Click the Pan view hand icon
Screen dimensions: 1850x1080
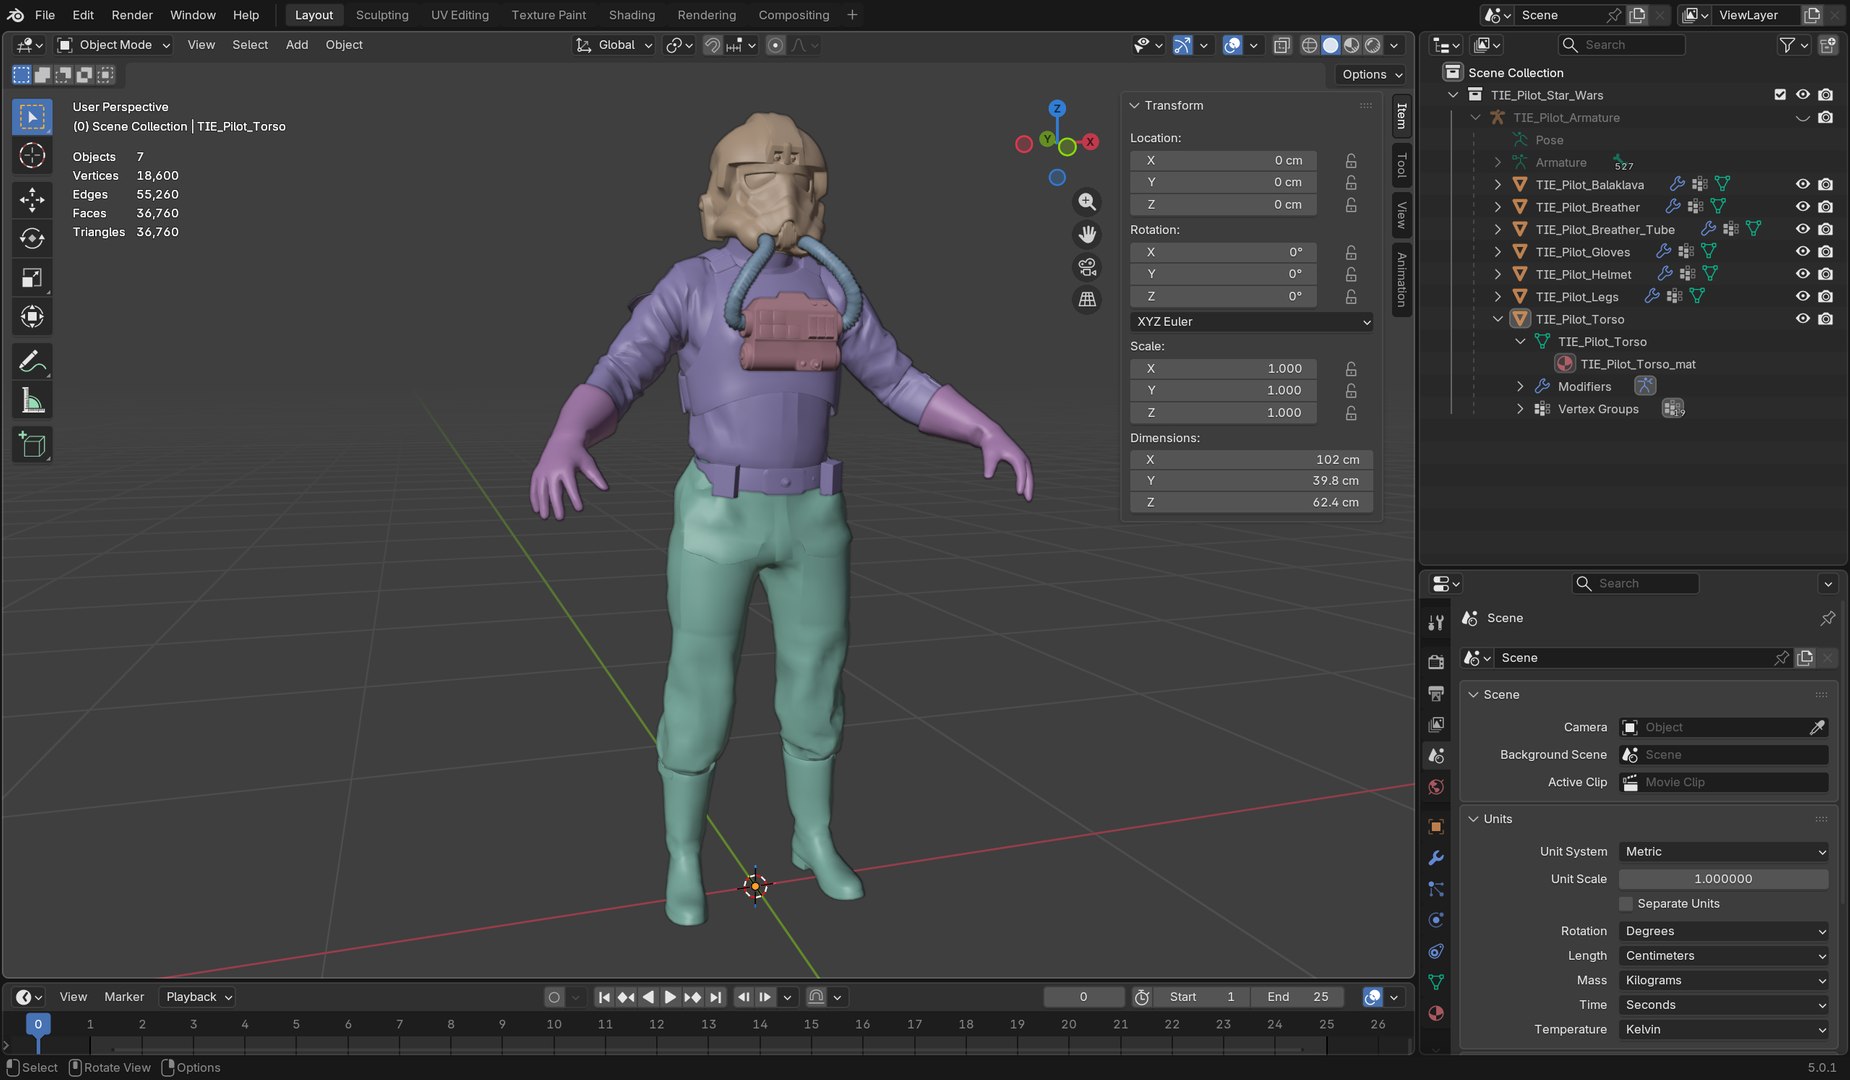pyautogui.click(x=1087, y=234)
